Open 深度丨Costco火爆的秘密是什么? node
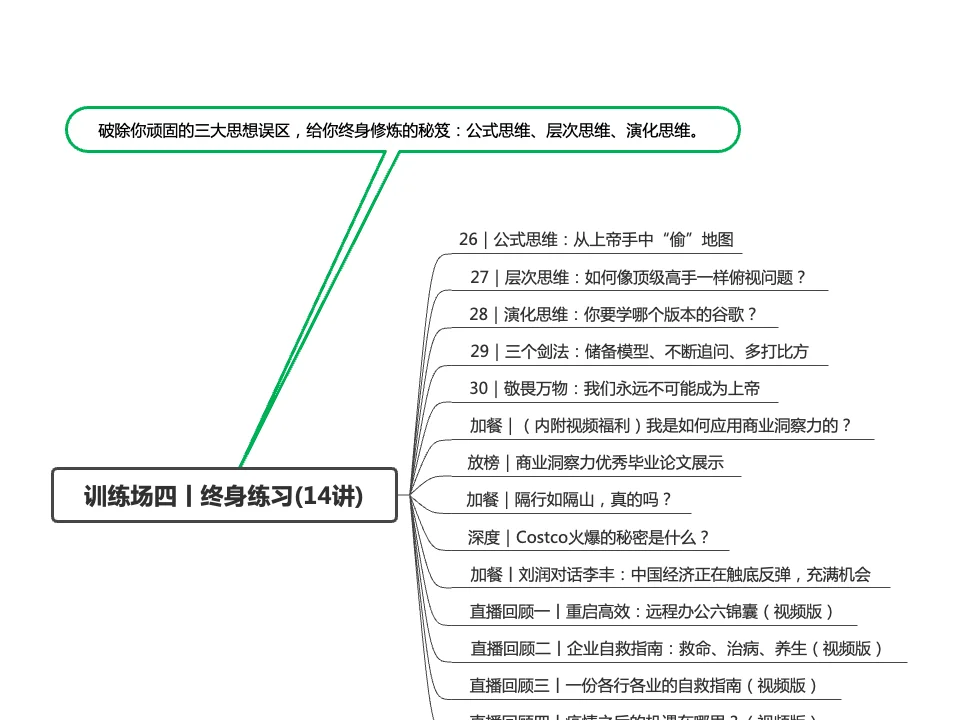 tap(602, 536)
